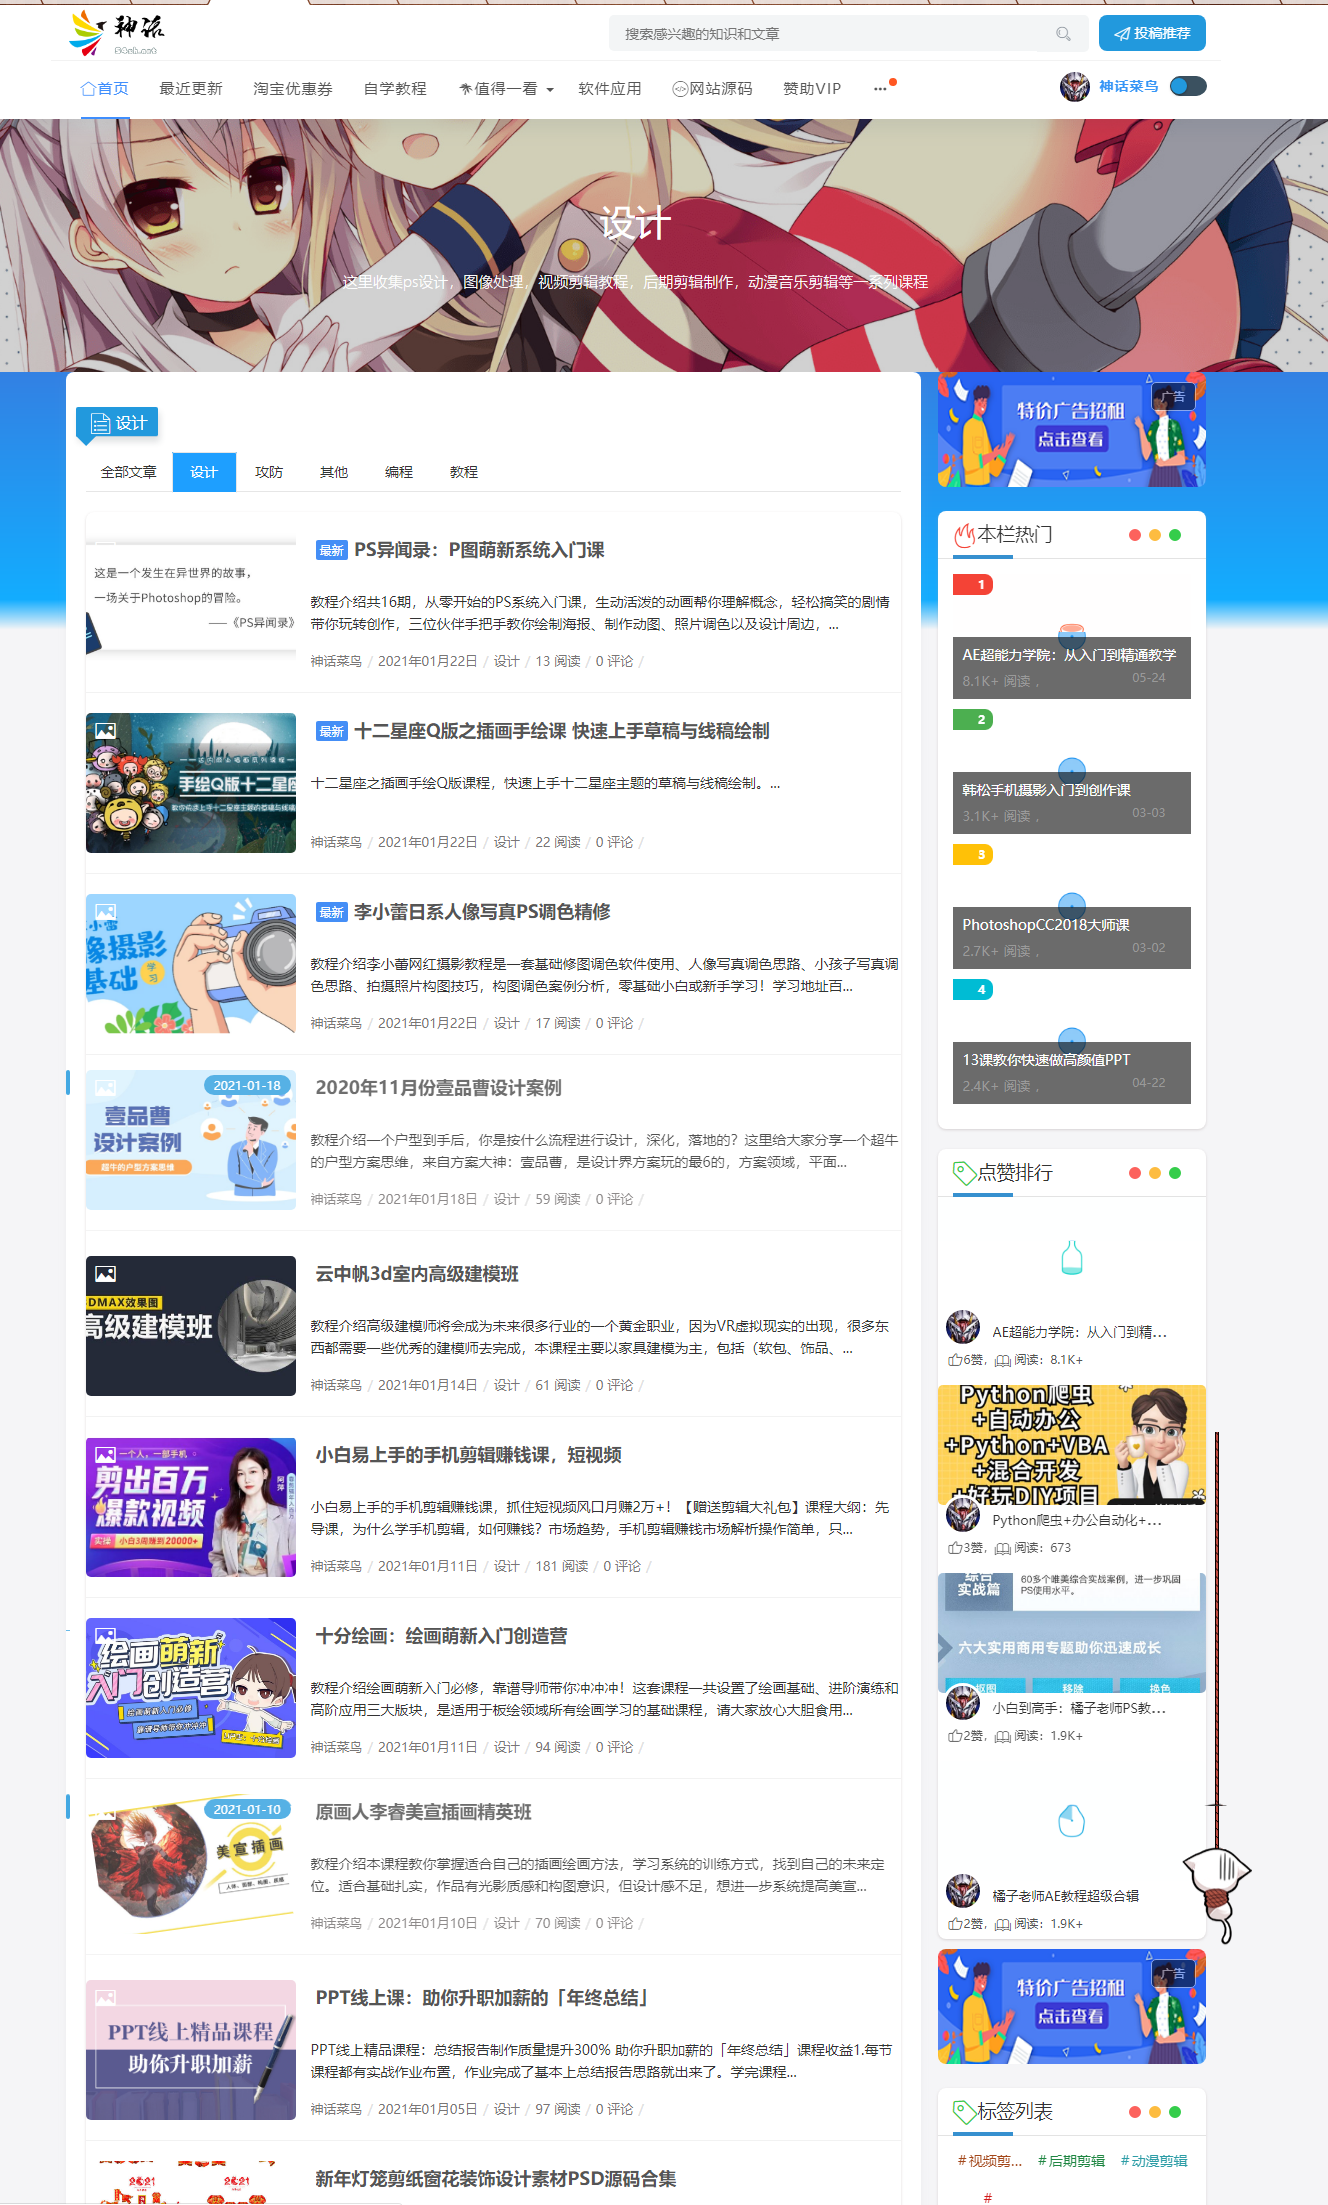The image size is (1328, 2205).
Task: Open the 最近更新 nav item
Action: (191, 89)
